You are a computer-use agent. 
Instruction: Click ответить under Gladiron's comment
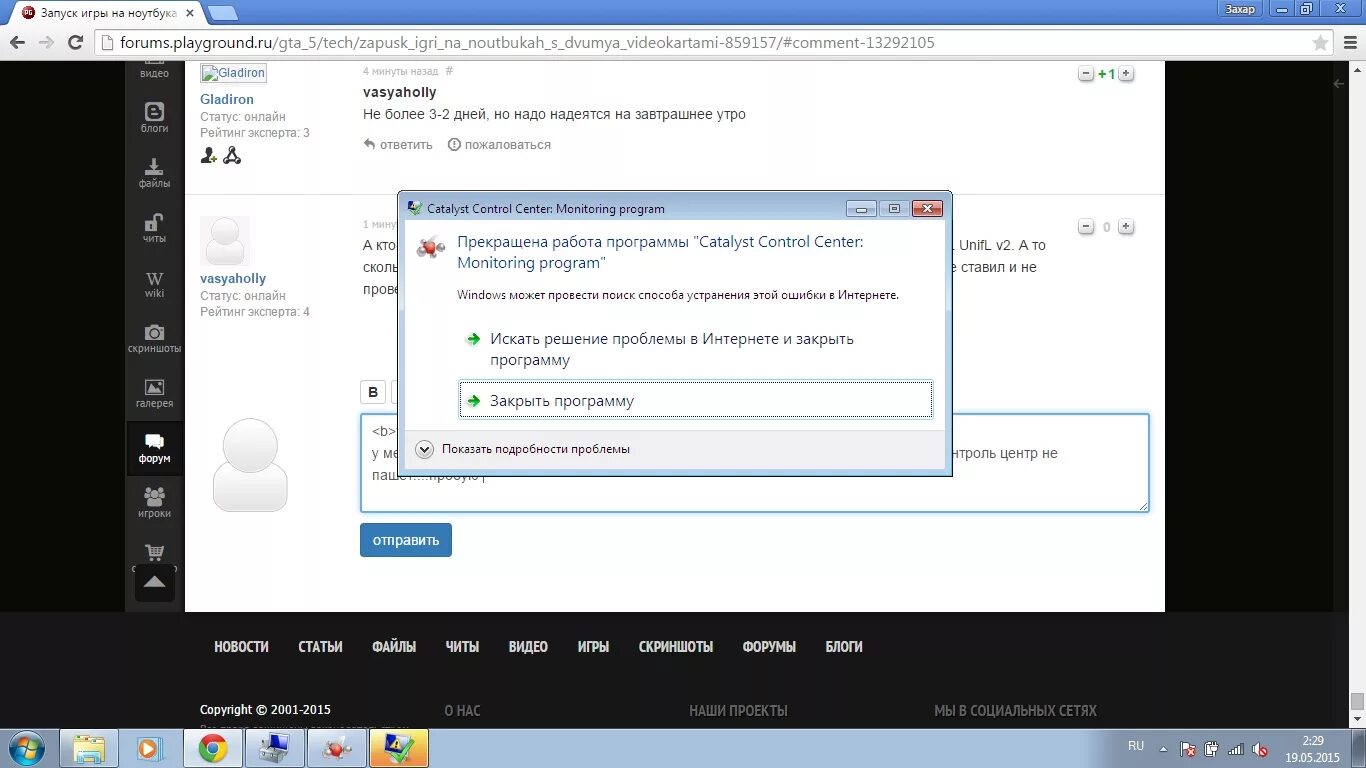pos(398,145)
